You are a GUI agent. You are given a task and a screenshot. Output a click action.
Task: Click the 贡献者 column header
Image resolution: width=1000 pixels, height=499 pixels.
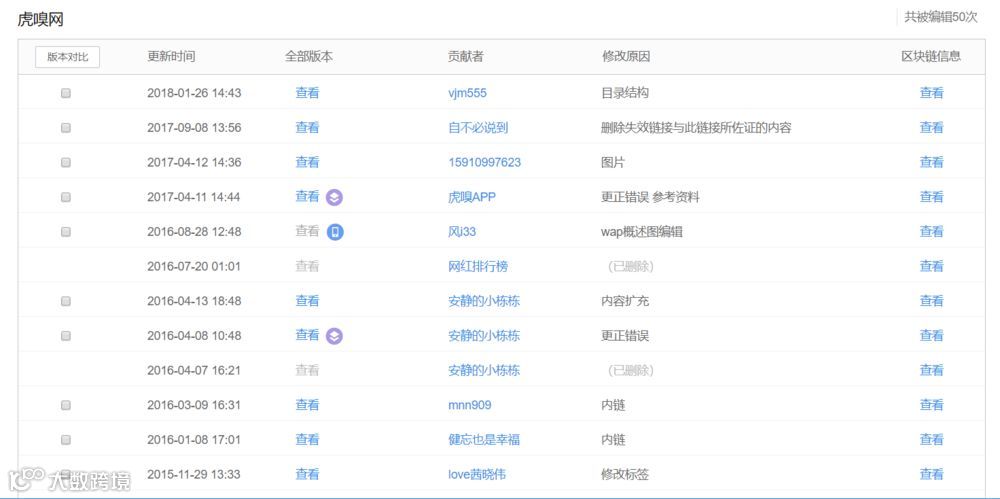[466, 57]
